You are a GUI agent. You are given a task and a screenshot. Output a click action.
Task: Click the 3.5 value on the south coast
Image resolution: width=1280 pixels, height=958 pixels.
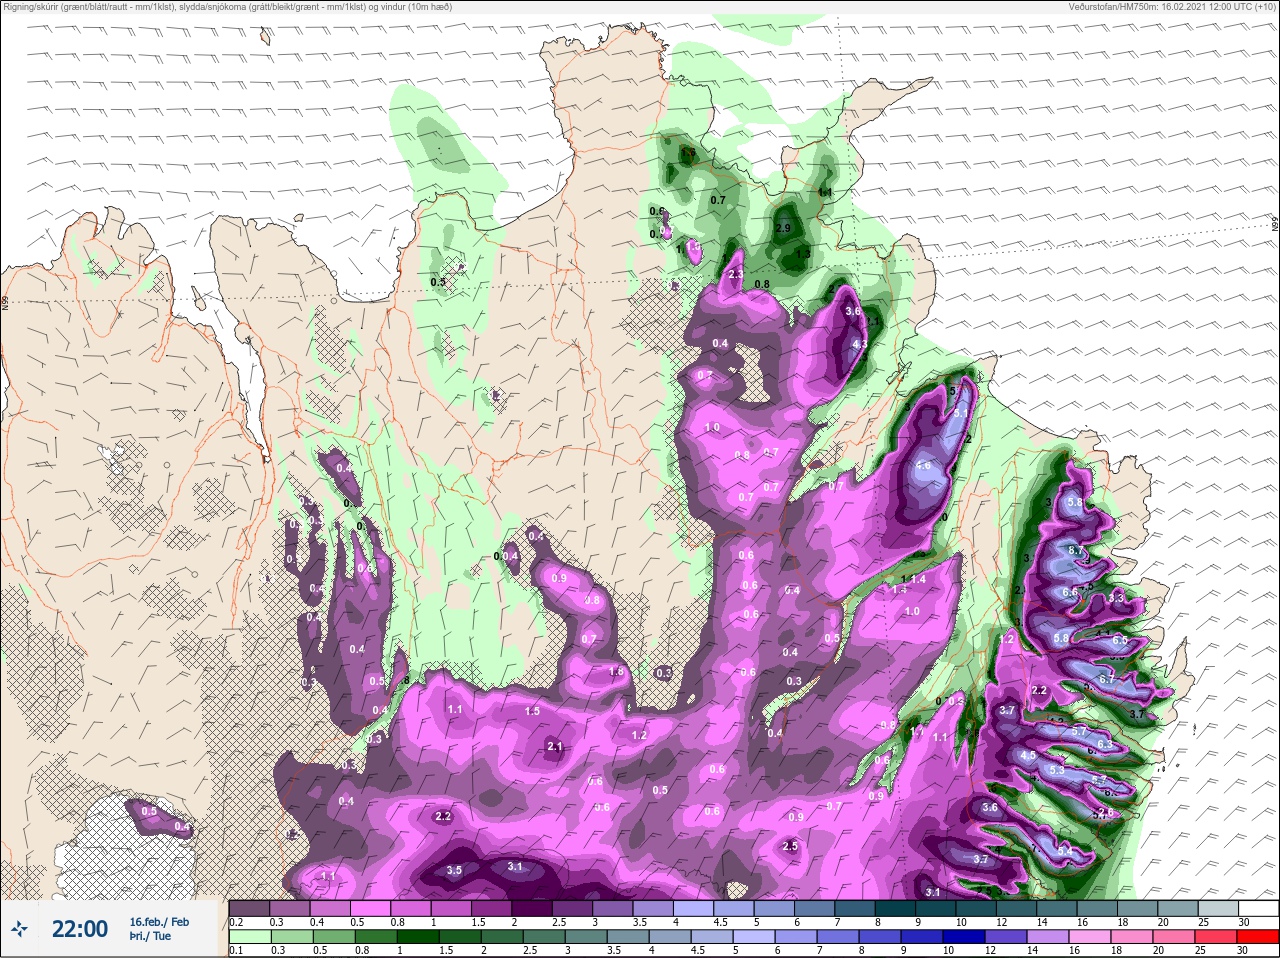pyautogui.click(x=454, y=870)
